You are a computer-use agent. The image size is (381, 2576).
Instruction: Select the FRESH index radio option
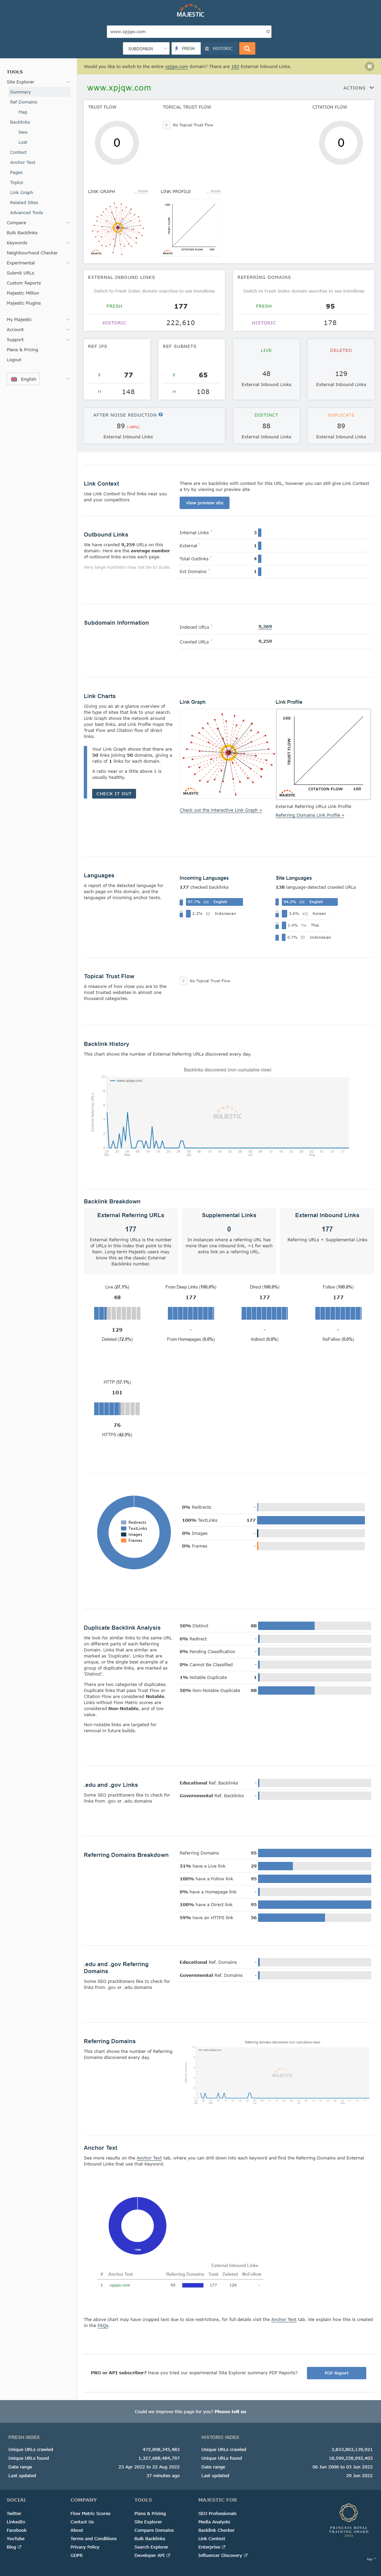coord(185,48)
